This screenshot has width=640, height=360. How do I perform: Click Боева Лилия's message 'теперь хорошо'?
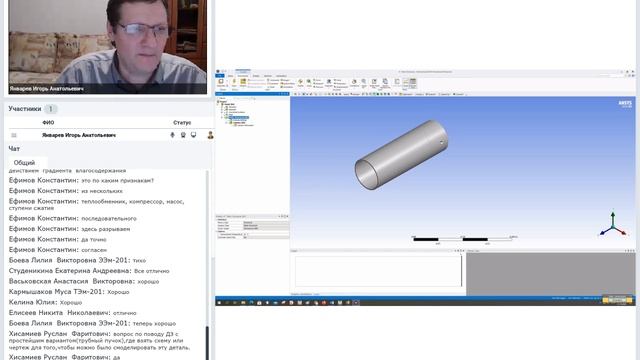pos(154,323)
